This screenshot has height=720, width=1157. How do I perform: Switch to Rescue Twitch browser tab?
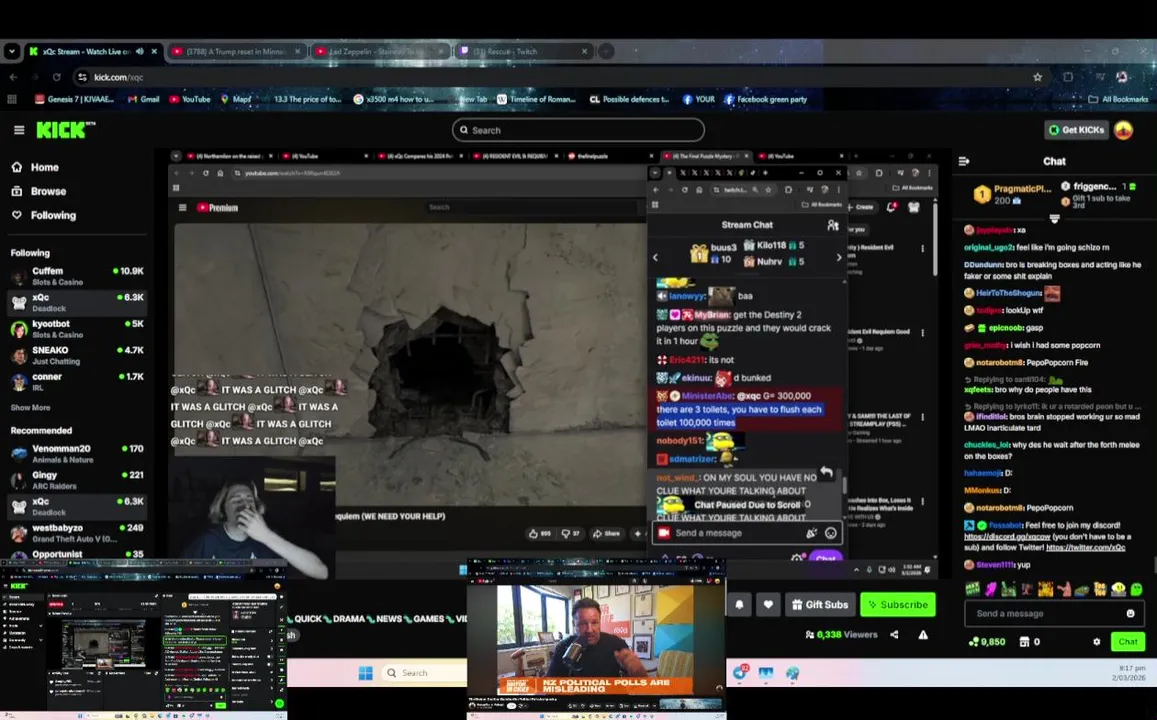coord(521,52)
